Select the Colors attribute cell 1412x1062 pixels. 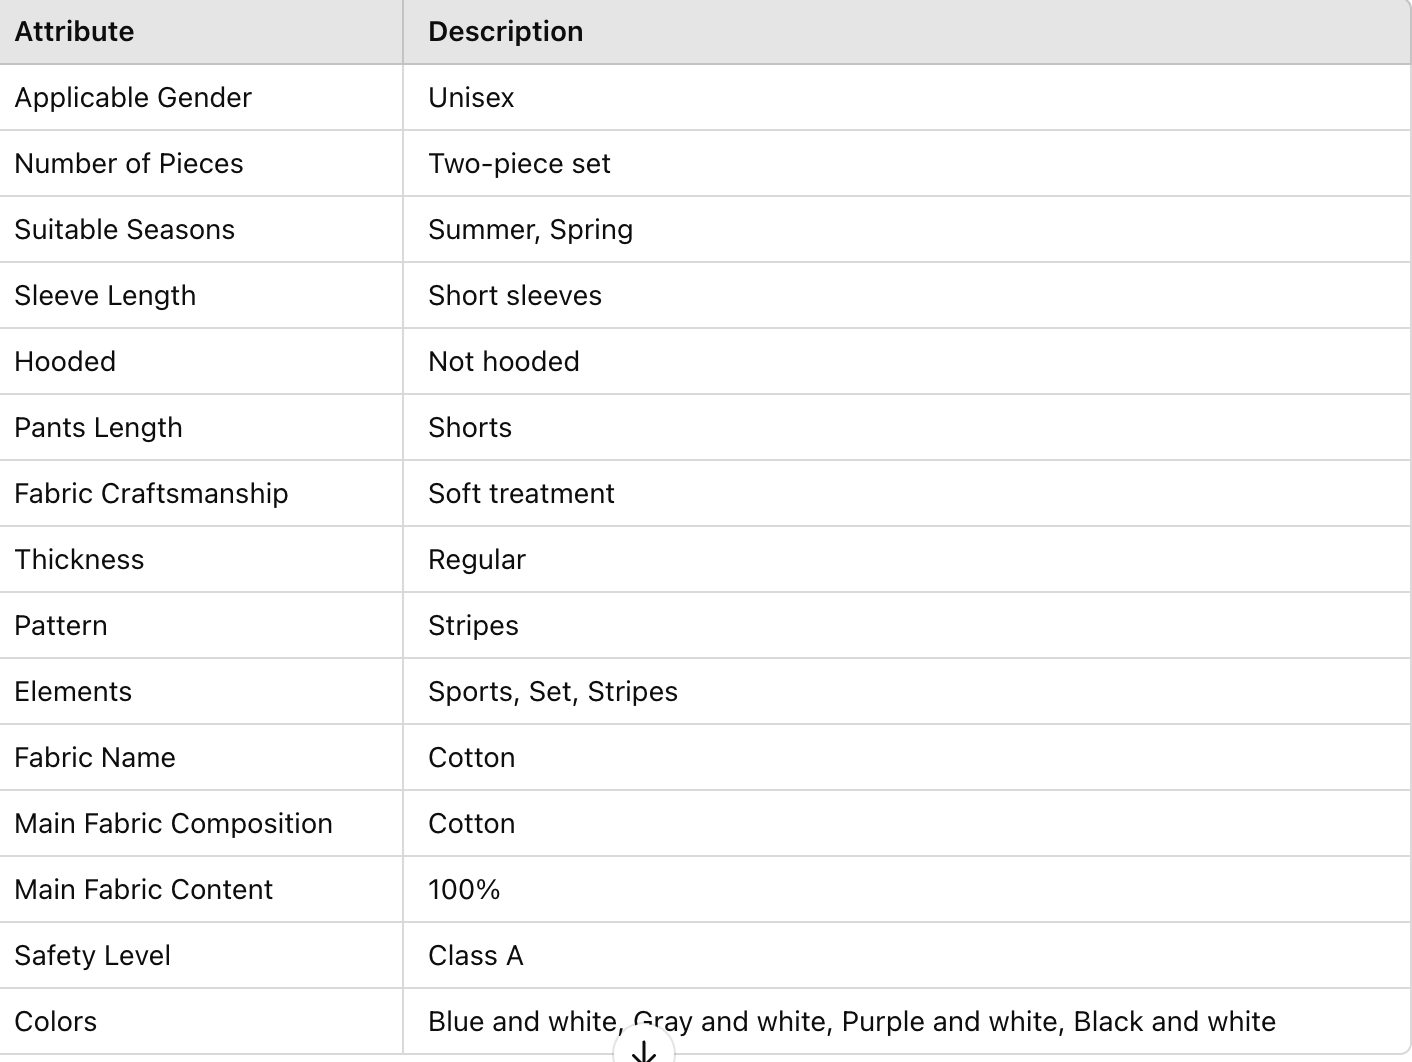(56, 1022)
